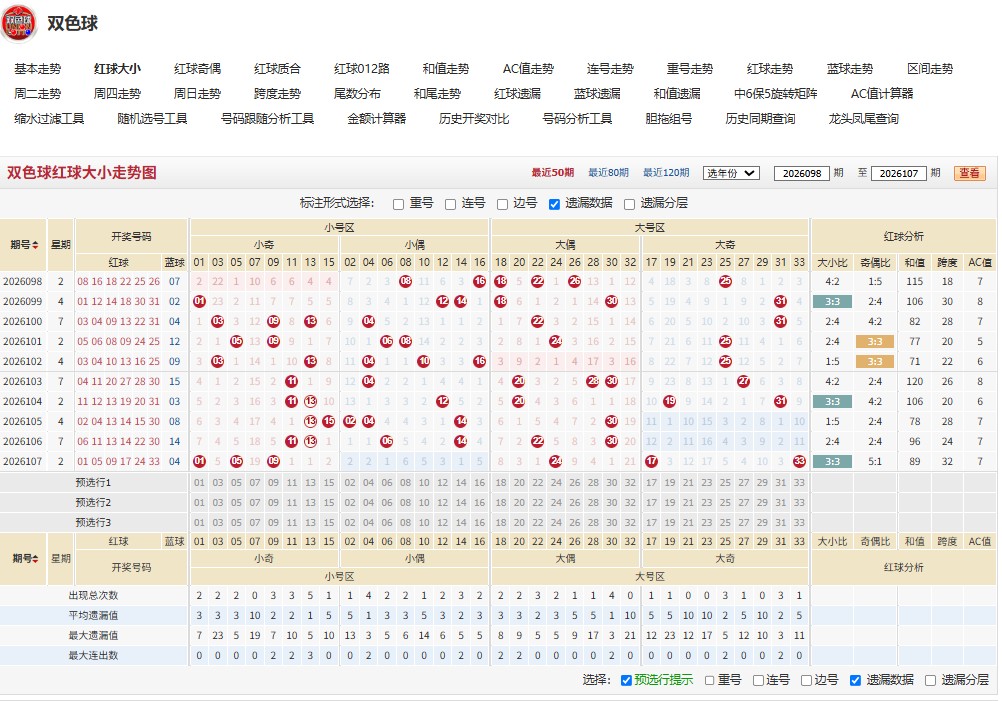This screenshot has height=701, width=1002.
Task: Select number 01 in 预选行1
Action: 199,483
